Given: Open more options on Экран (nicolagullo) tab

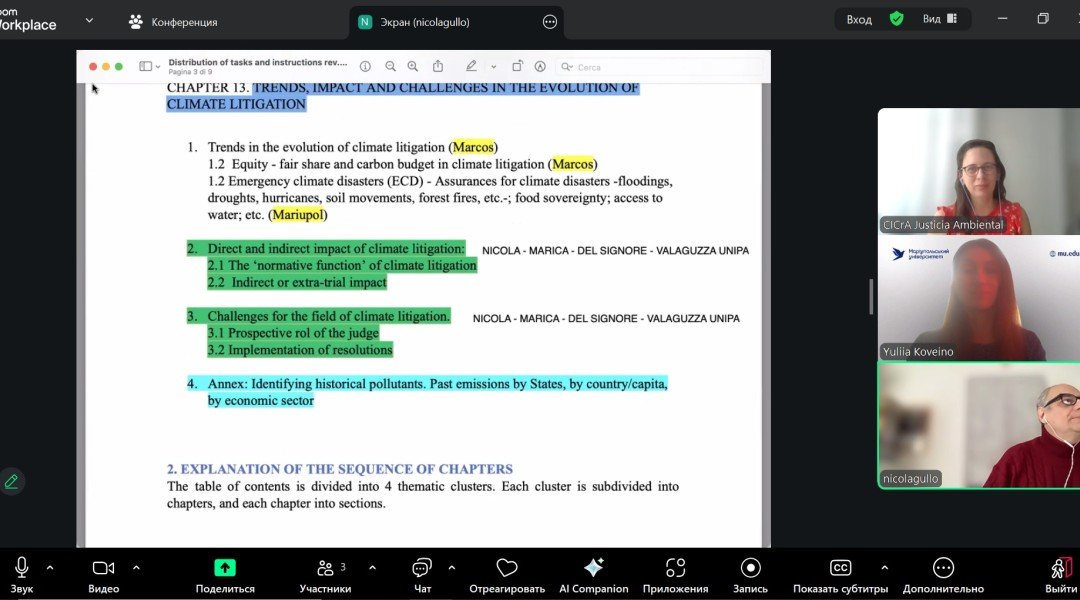Looking at the screenshot, I should click(x=549, y=21).
